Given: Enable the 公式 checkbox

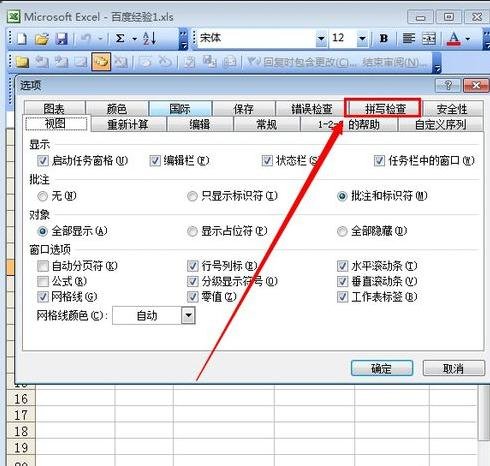Looking at the screenshot, I should click(x=43, y=281).
